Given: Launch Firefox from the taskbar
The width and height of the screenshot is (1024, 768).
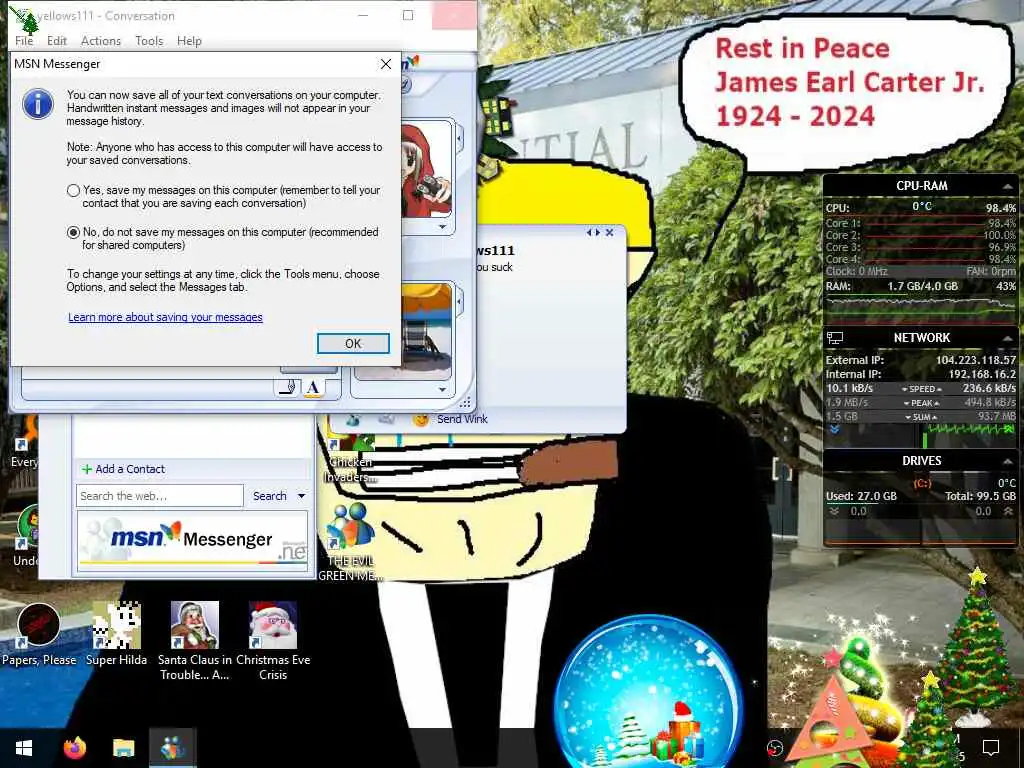Looking at the screenshot, I should (x=74, y=748).
